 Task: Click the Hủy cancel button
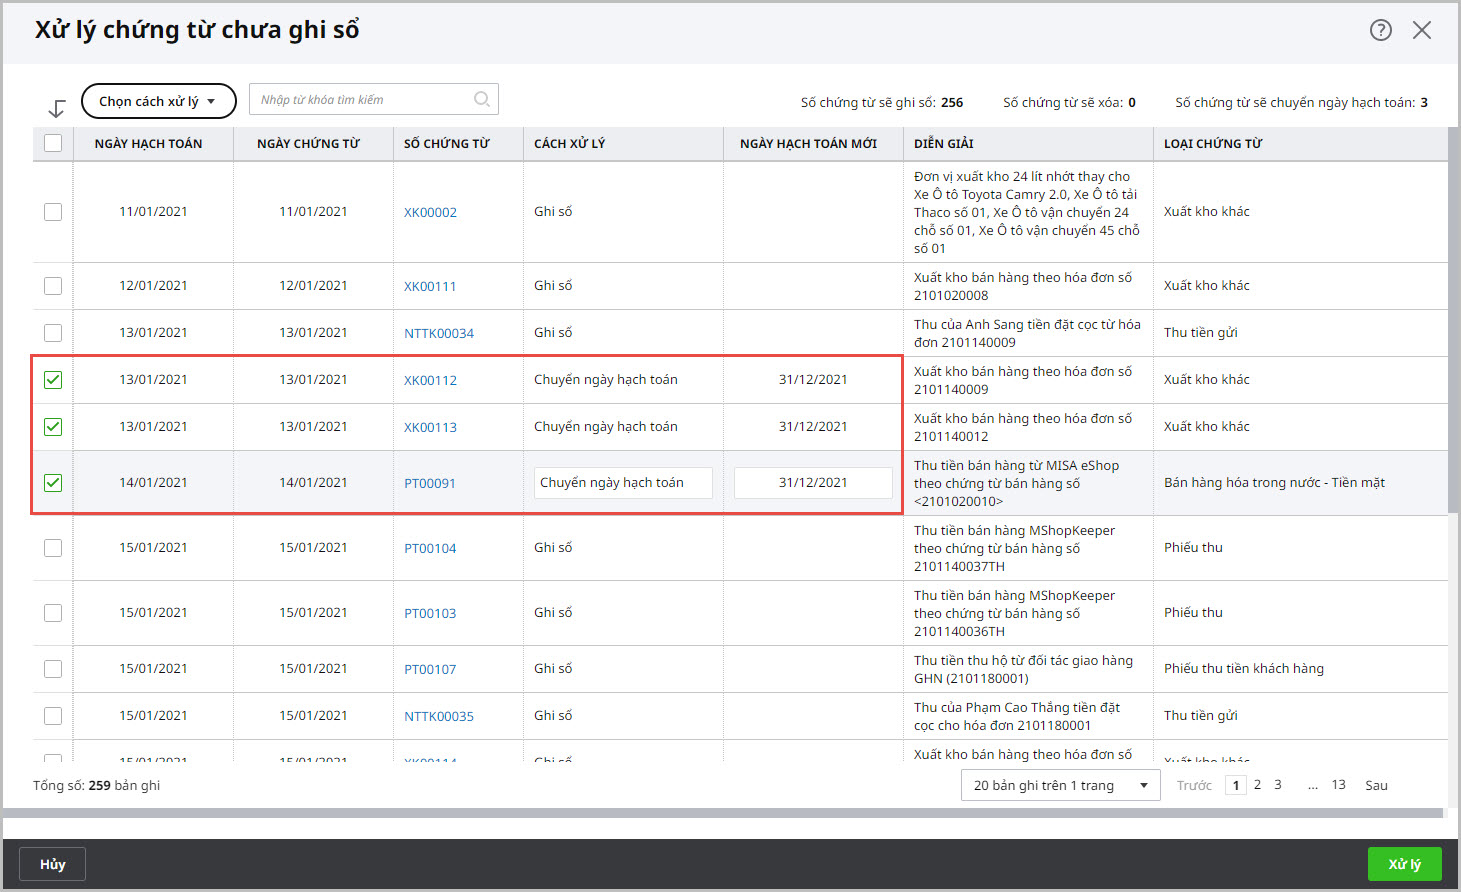[x=52, y=864]
